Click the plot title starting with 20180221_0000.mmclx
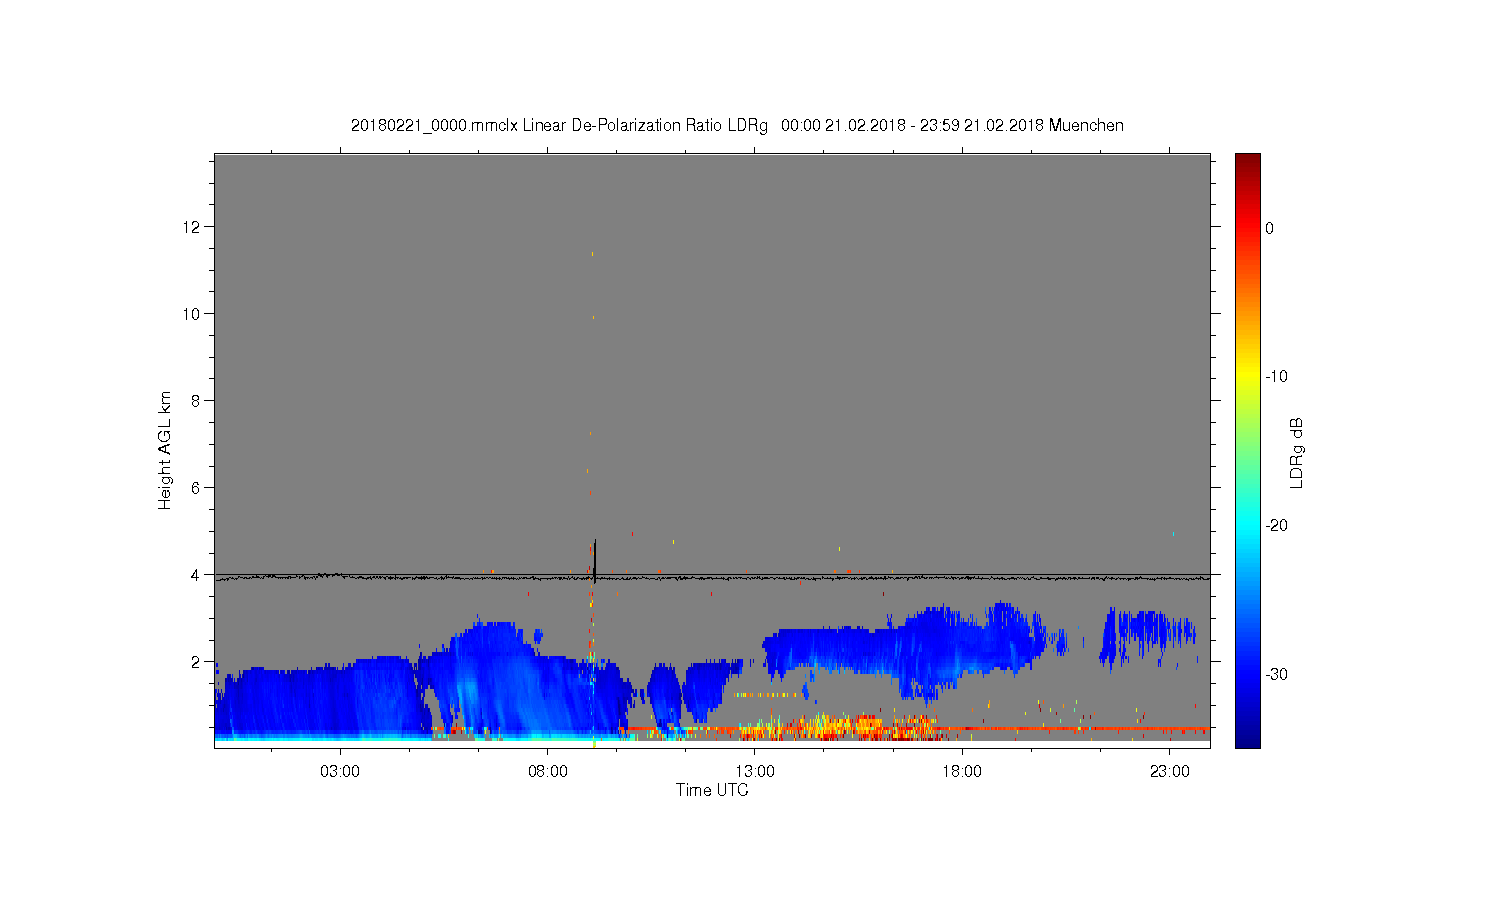Image resolution: width=1500 pixels, height=900 pixels. coord(737,126)
